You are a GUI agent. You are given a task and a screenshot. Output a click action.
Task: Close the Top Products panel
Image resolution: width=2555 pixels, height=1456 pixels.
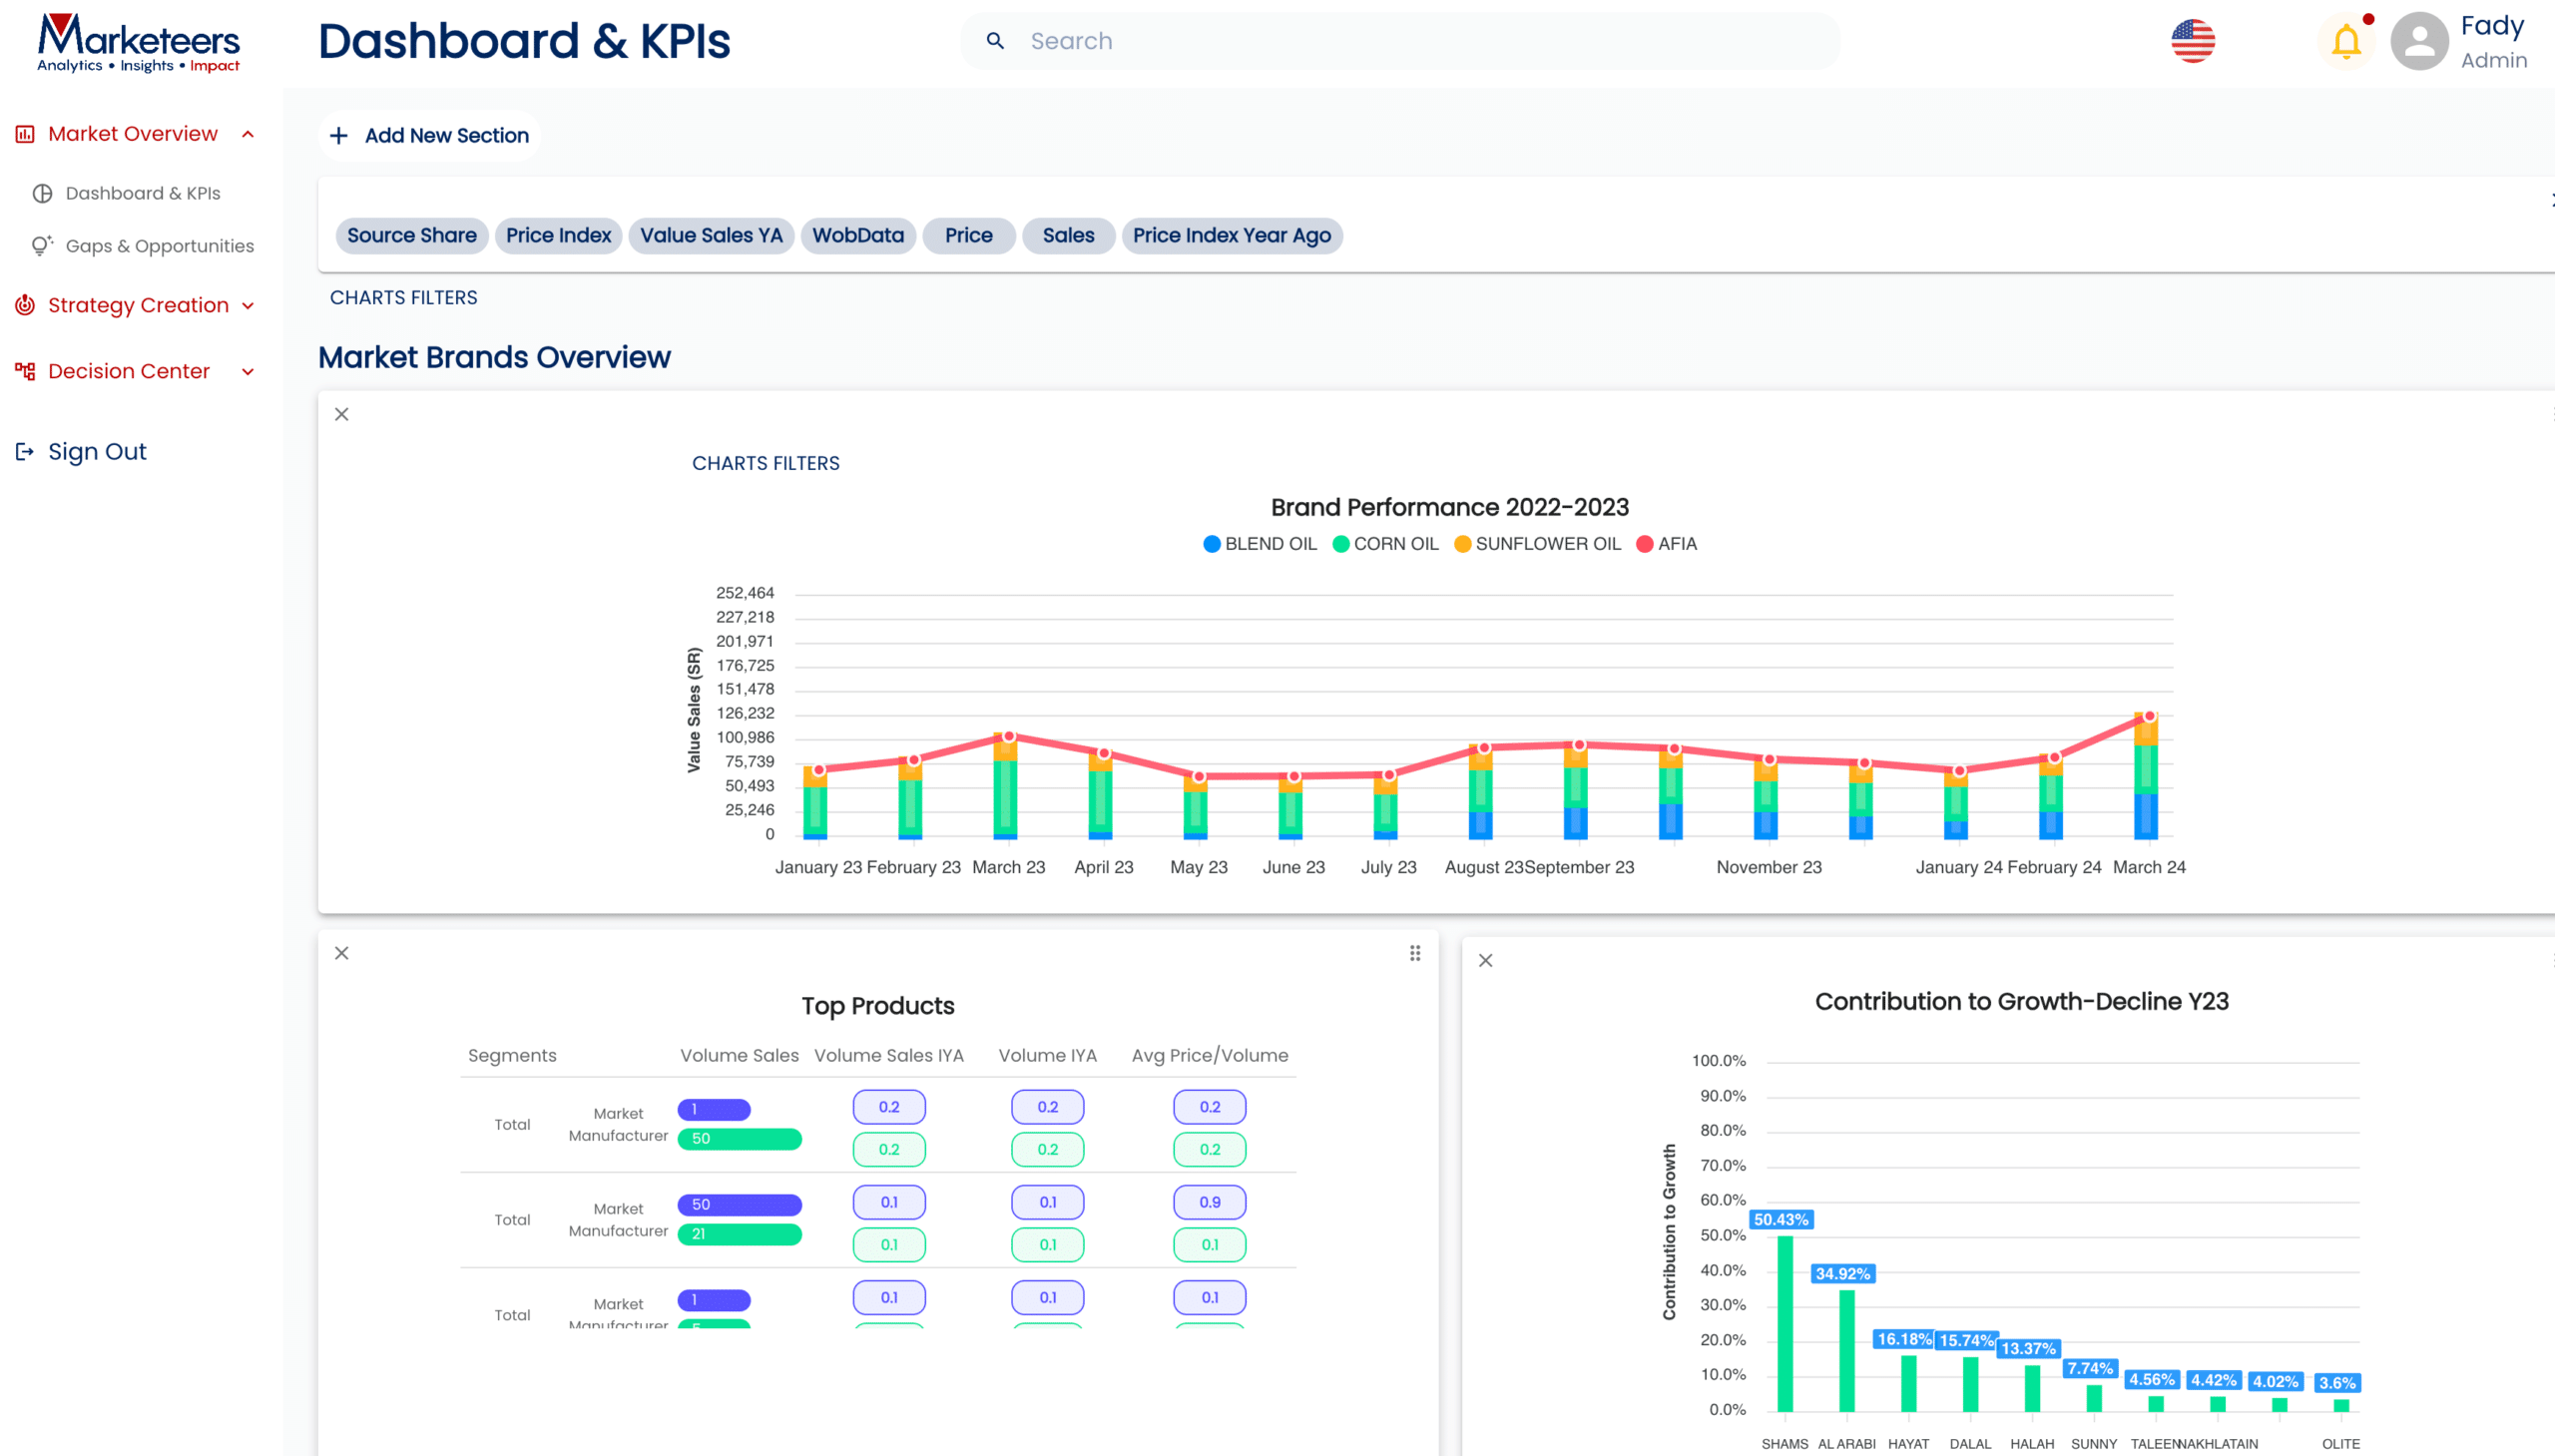tap(342, 954)
